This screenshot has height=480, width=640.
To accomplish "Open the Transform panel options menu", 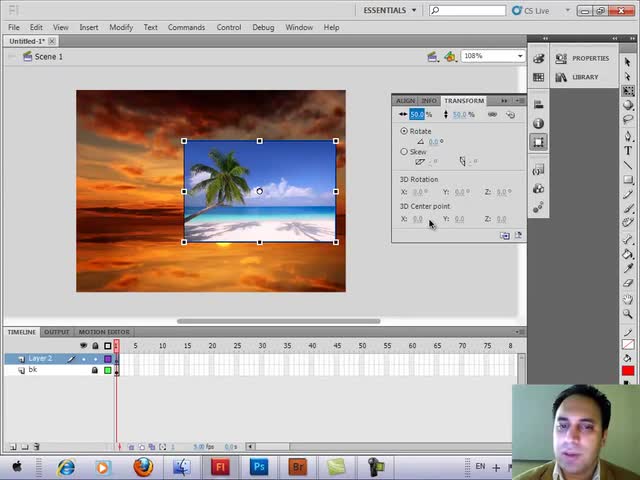I will (519, 101).
